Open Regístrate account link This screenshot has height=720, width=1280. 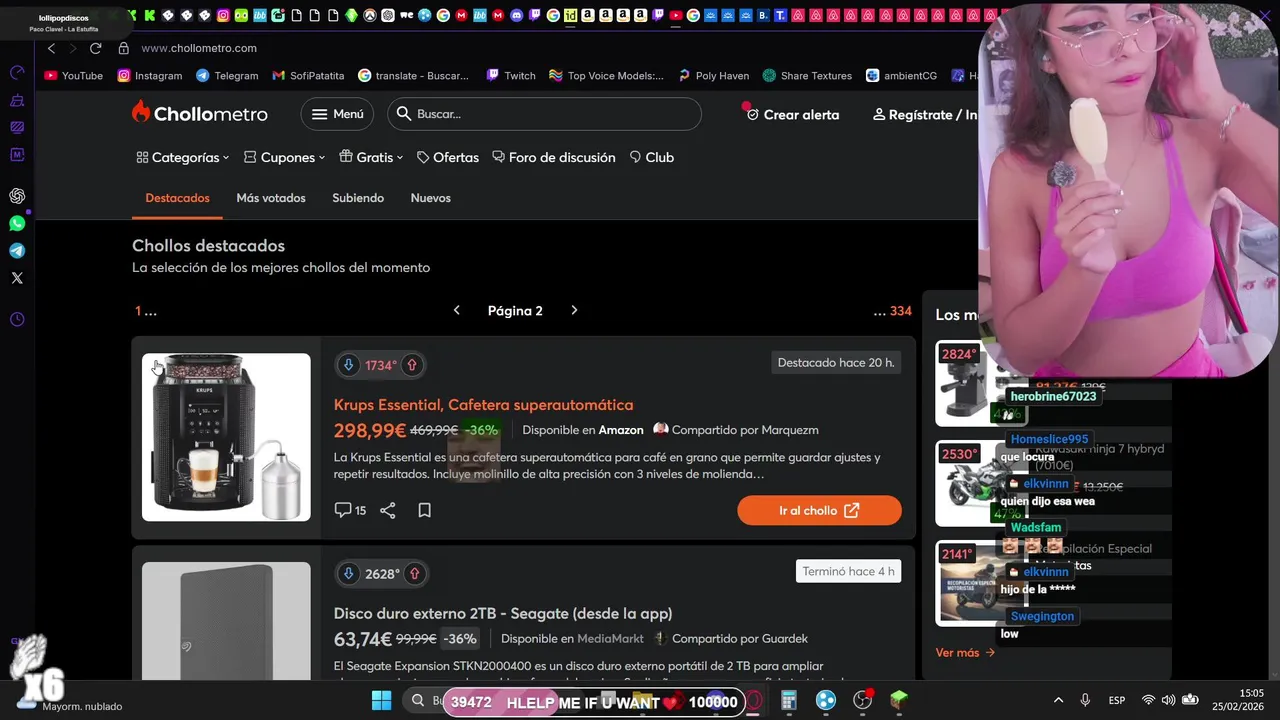925,115
